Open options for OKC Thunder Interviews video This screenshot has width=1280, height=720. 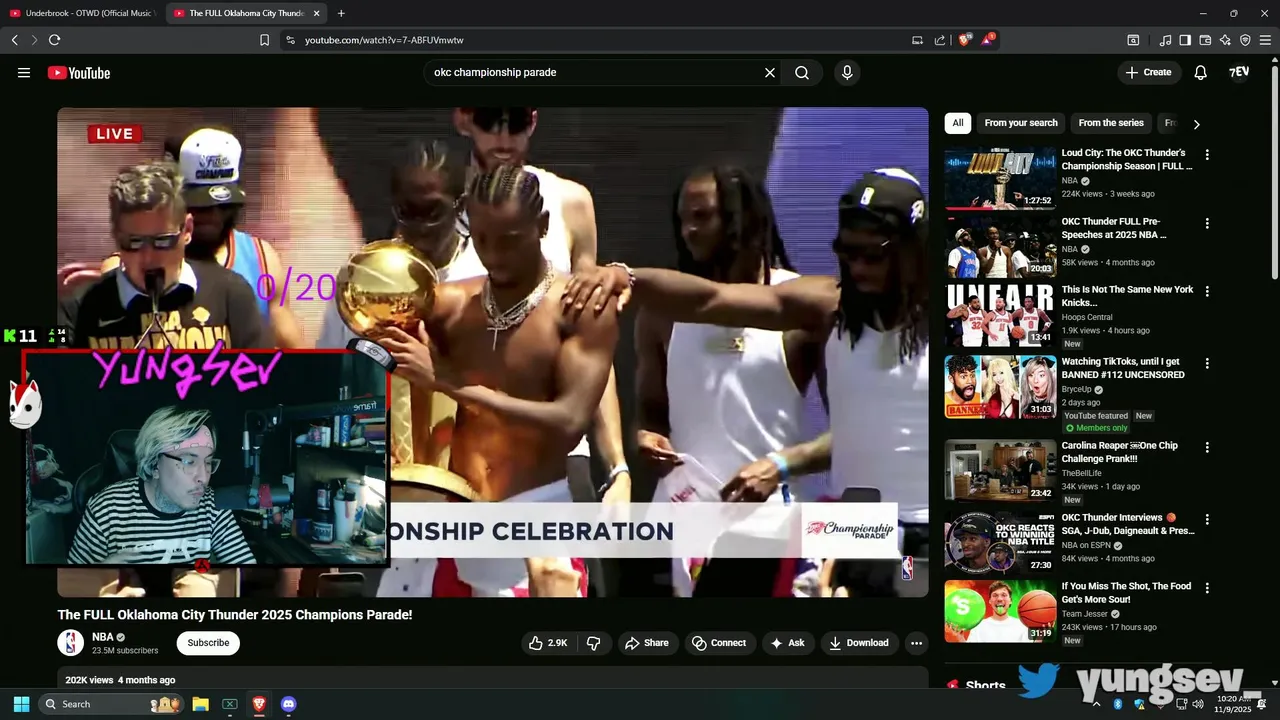1207,519
